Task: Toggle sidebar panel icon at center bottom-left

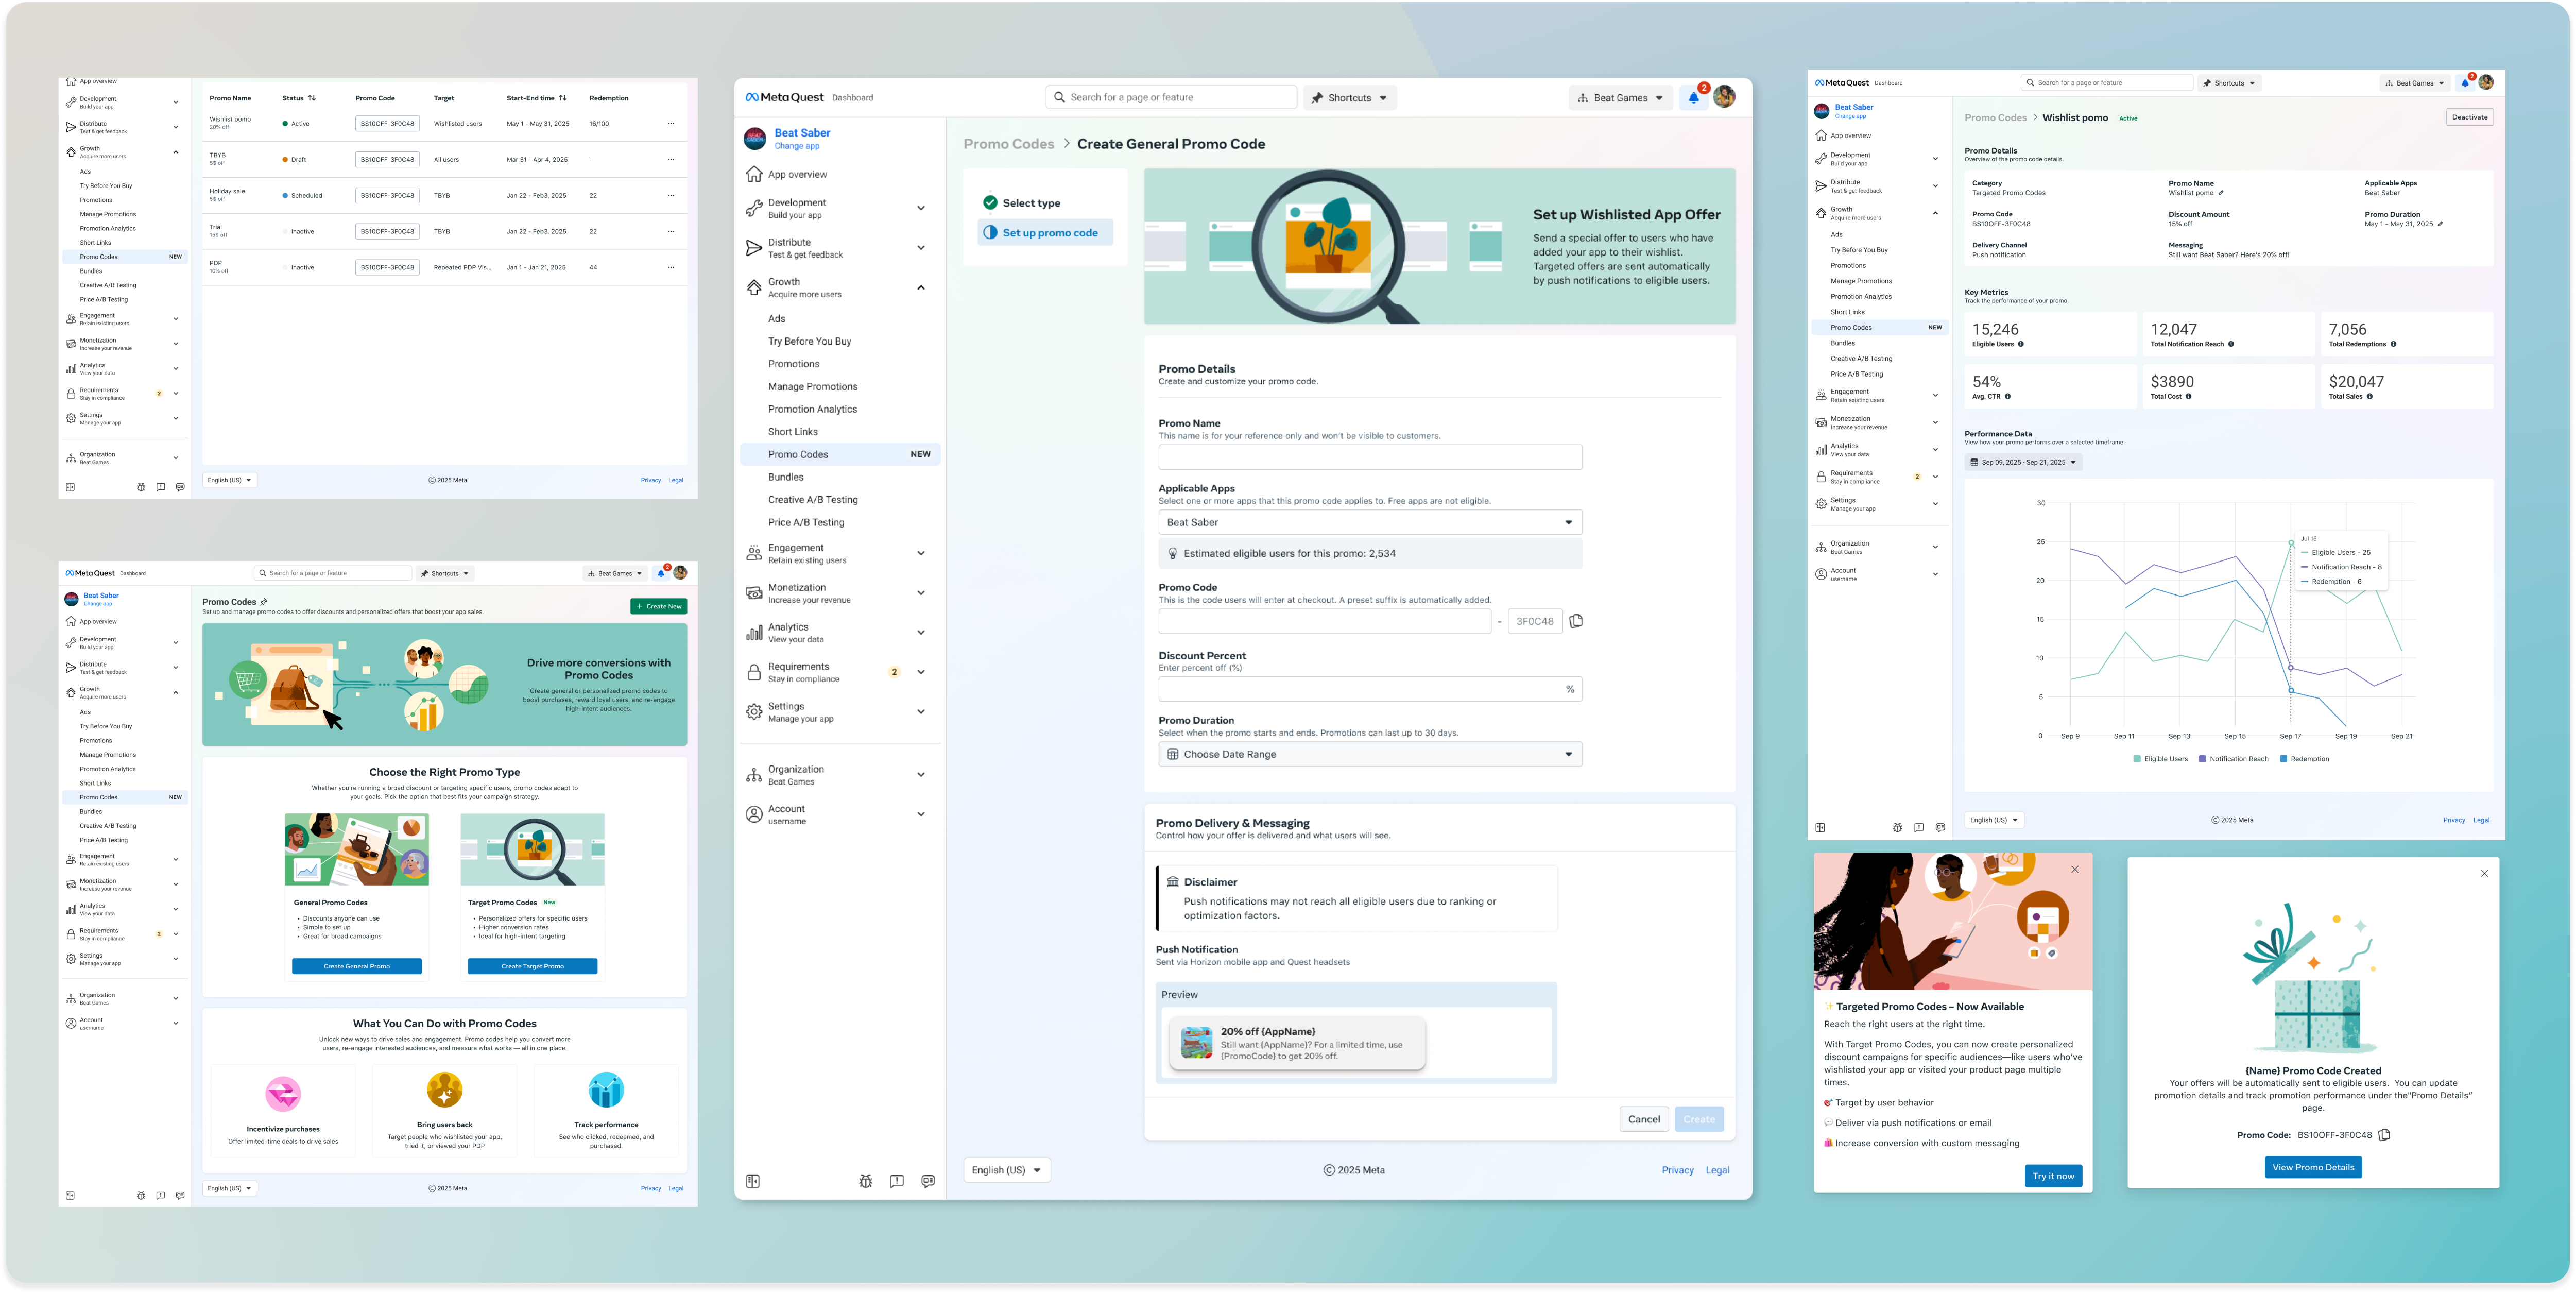Action: pyautogui.click(x=753, y=1181)
